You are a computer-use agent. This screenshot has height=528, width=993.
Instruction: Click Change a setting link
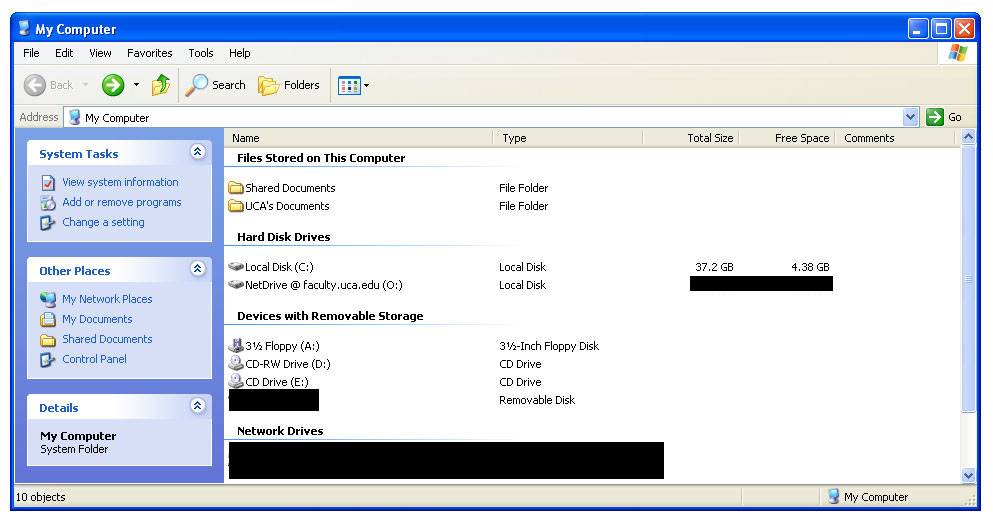pos(103,222)
